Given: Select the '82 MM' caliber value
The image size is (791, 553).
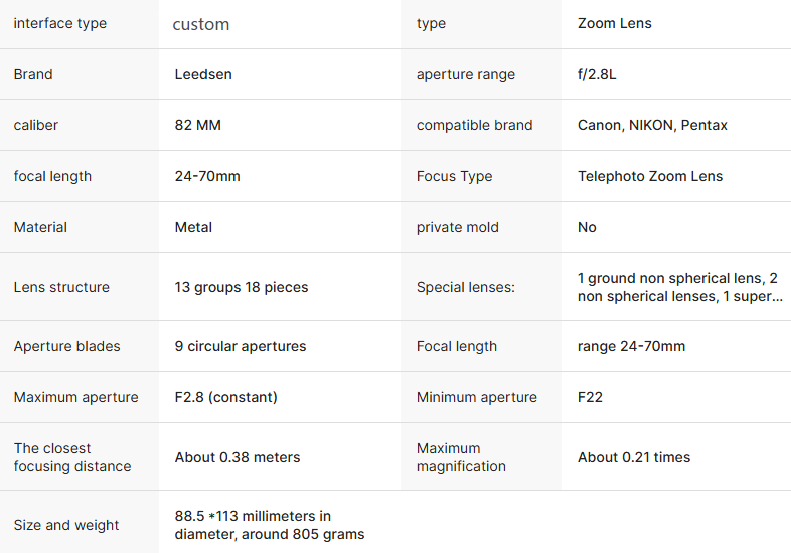Looking at the screenshot, I should (198, 125).
